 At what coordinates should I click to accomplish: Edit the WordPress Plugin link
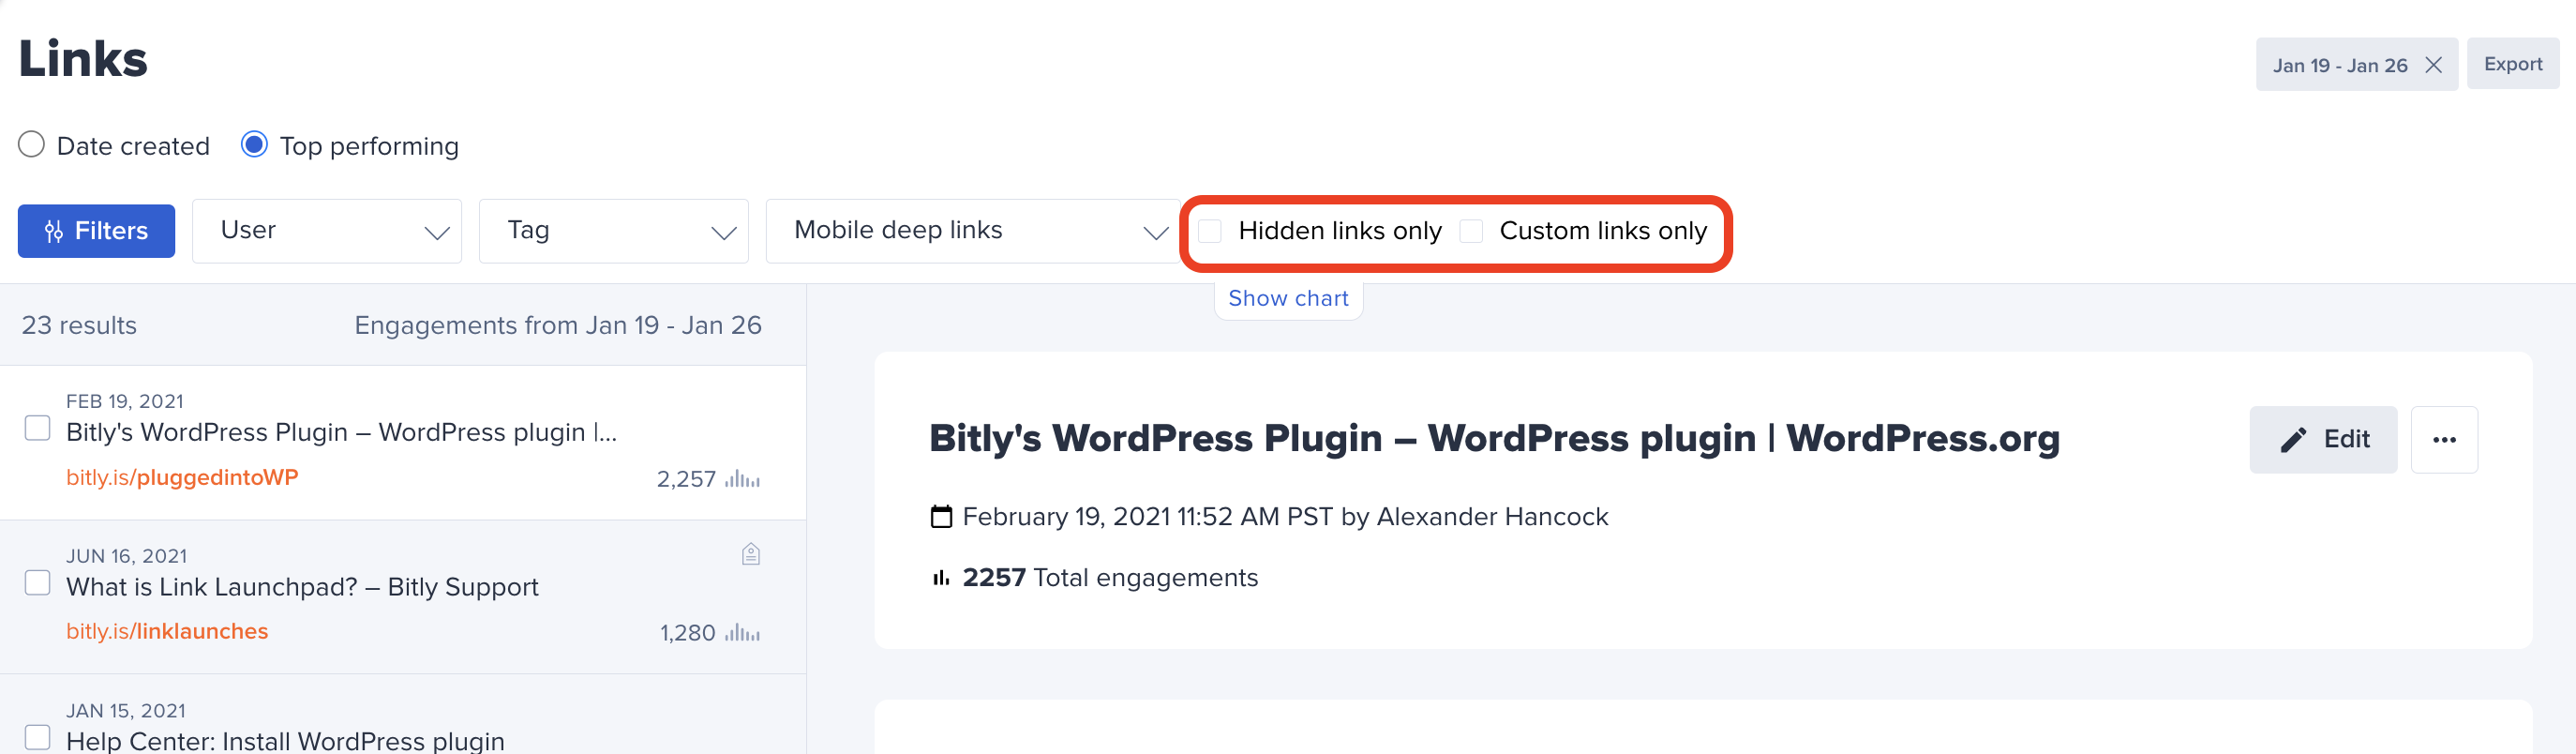(x=2323, y=439)
